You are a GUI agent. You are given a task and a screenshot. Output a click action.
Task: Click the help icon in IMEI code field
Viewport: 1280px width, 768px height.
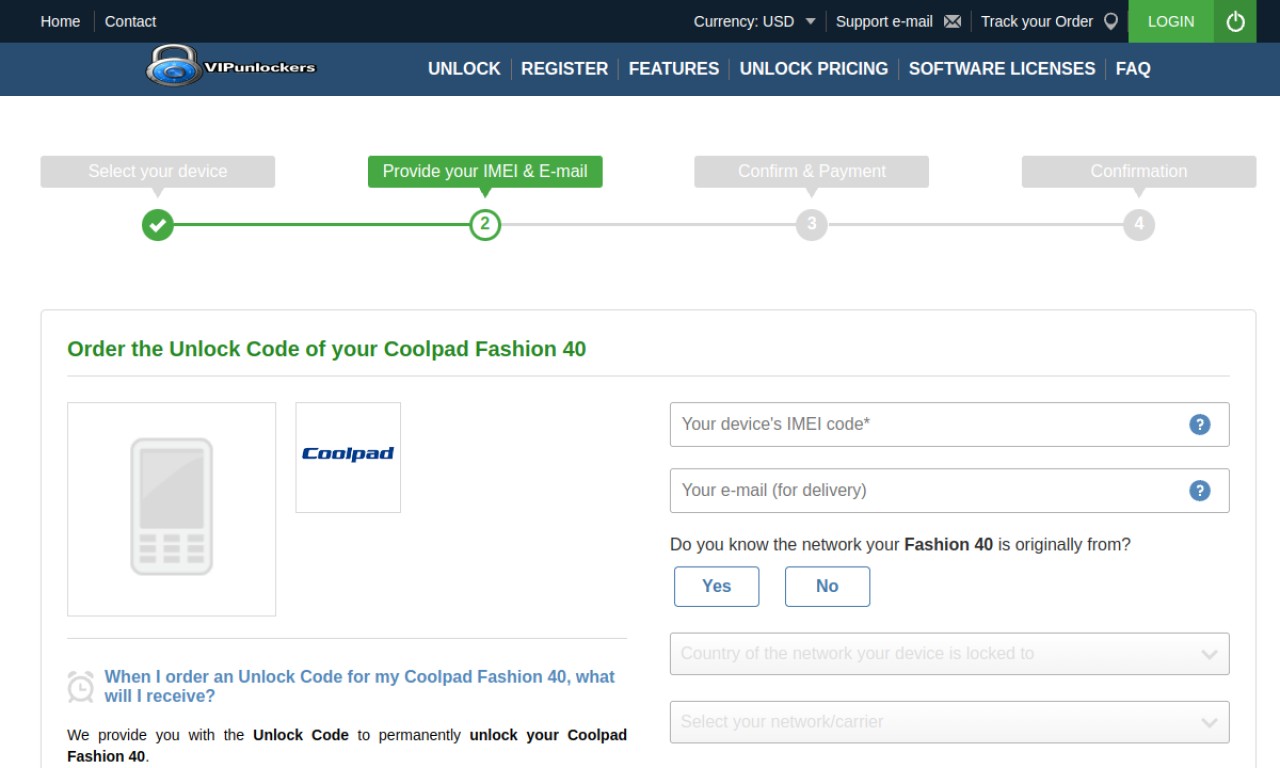[1200, 424]
